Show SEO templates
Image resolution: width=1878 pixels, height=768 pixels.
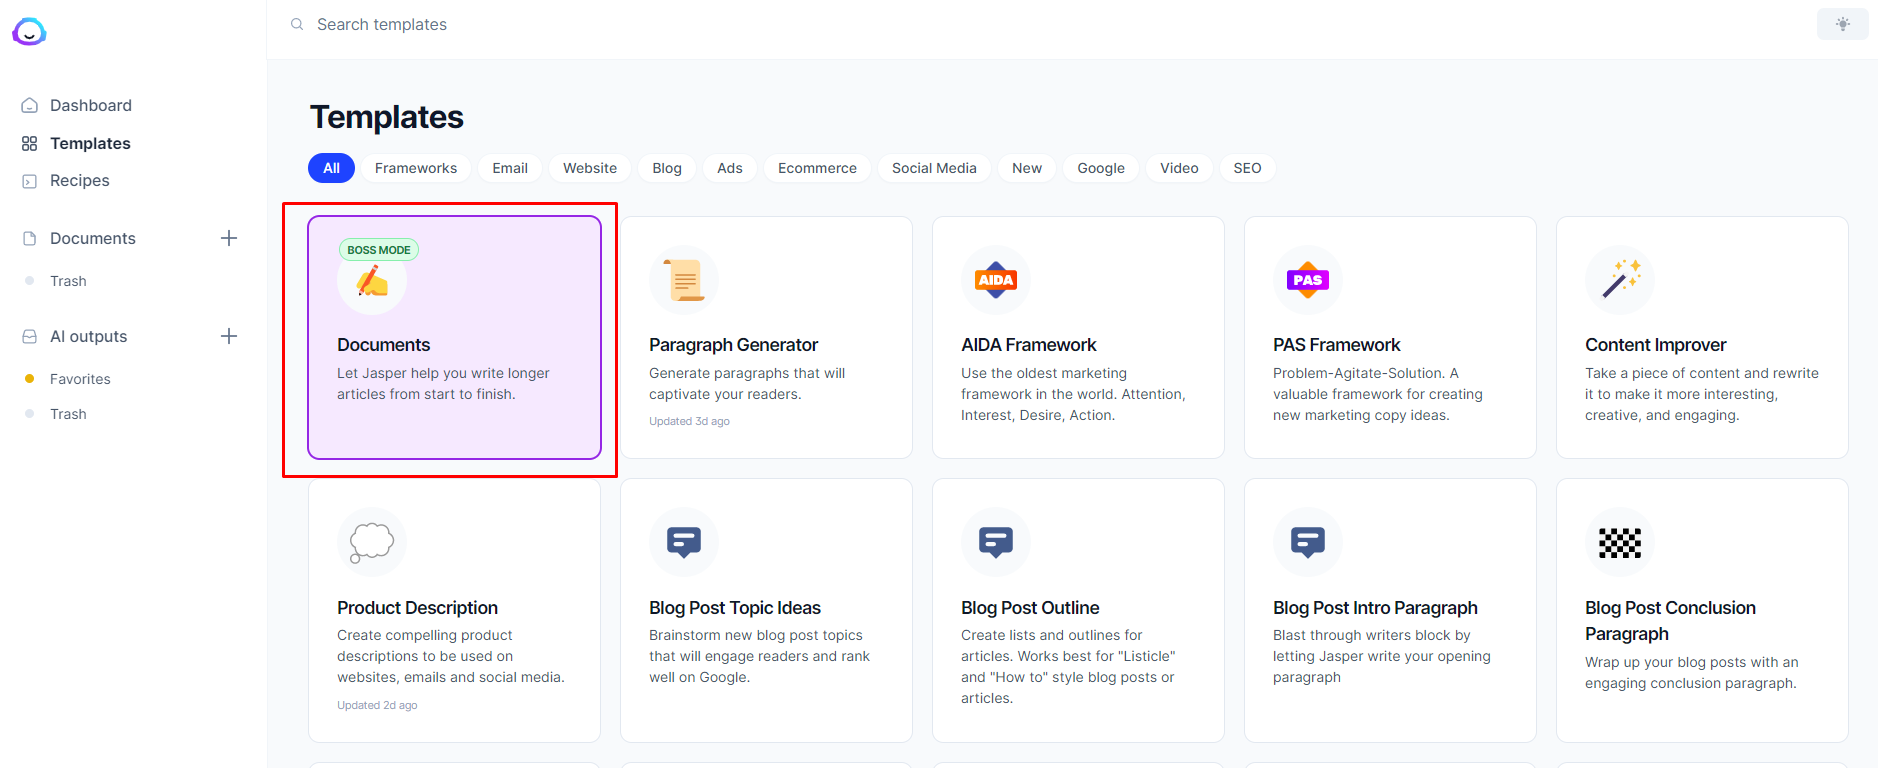point(1248,168)
